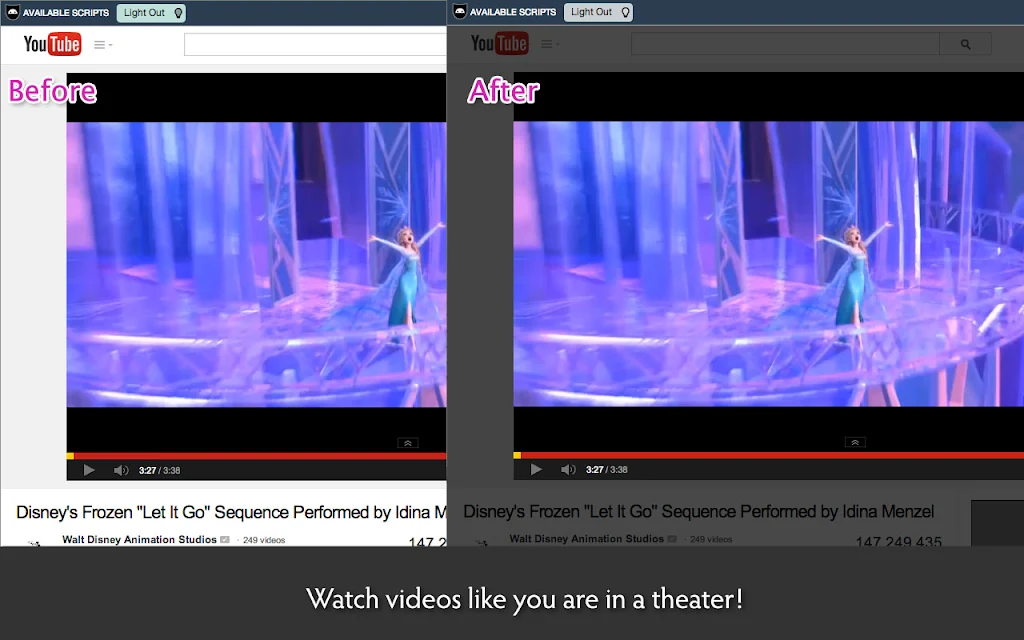Viewport: 1024px width, 640px height.
Task: Click video title in Before panel
Action: click(231, 512)
